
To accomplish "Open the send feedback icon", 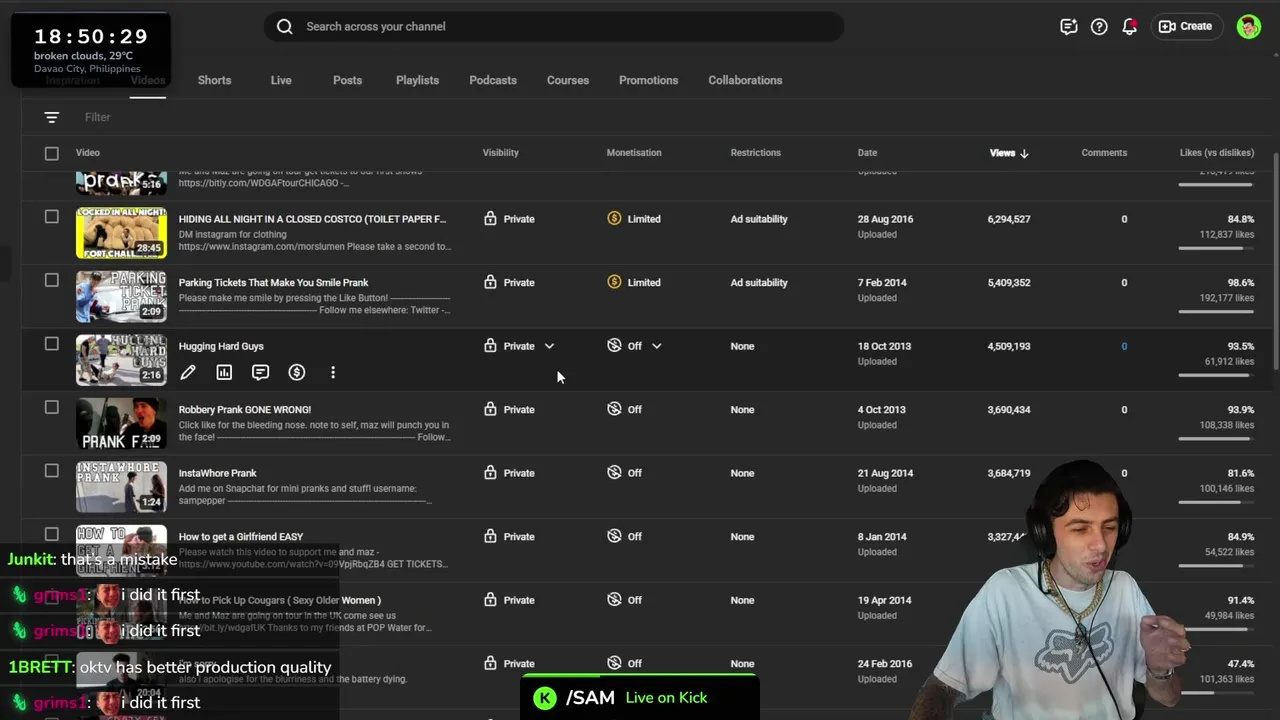I will (x=1068, y=27).
